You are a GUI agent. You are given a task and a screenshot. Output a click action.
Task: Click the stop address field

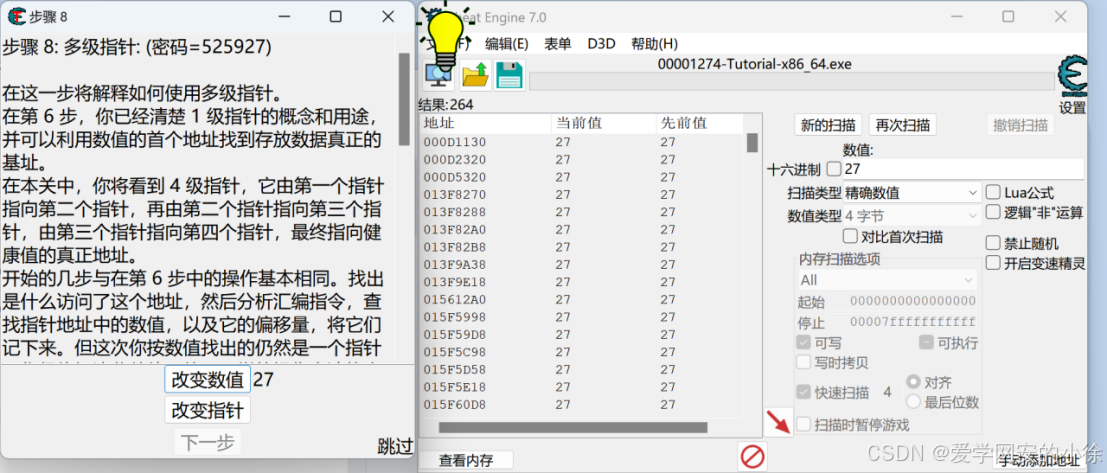coord(912,323)
